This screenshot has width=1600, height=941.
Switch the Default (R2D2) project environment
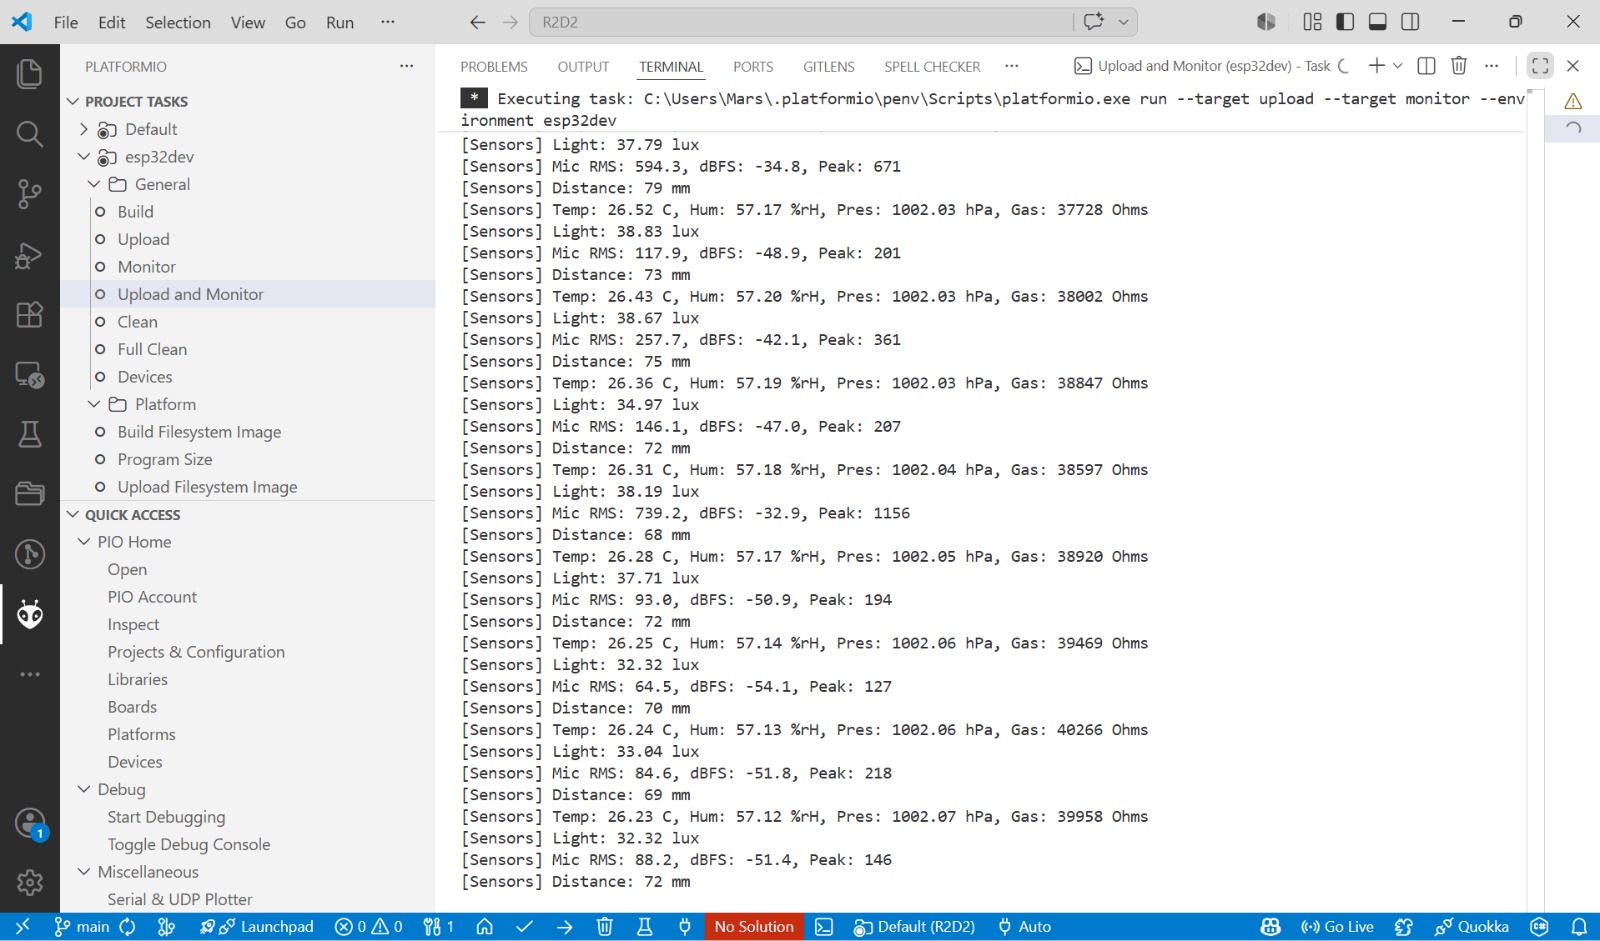[914, 927]
